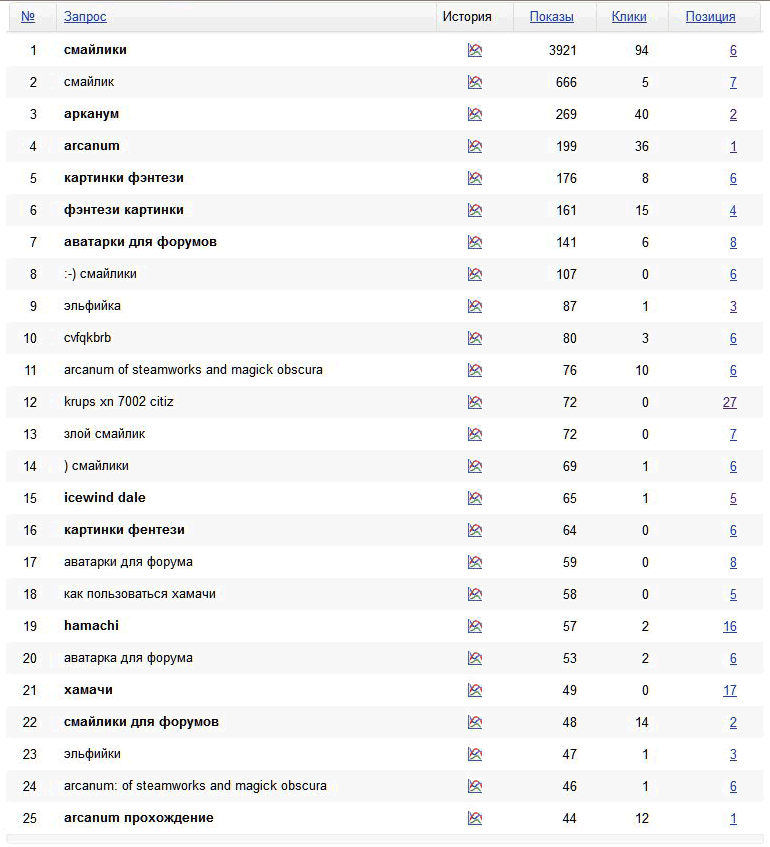Open history chart icon for арканум row
This screenshot has height=847, width=770.
pyautogui.click(x=474, y=114)
